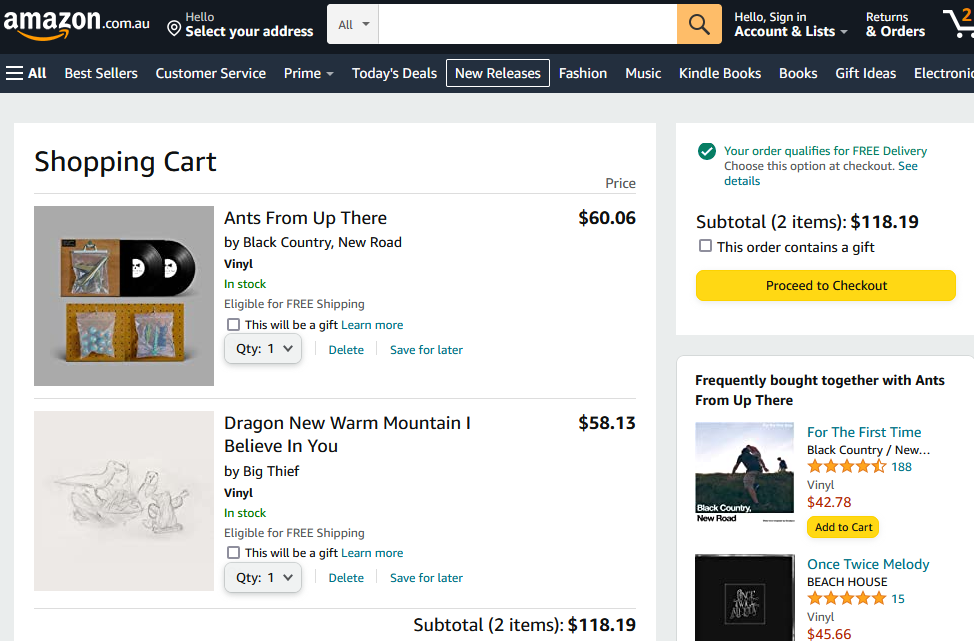Open the Qty dropdown for Dragon New Warm Mountain
974x641 pixels.
tap(263, 577)
